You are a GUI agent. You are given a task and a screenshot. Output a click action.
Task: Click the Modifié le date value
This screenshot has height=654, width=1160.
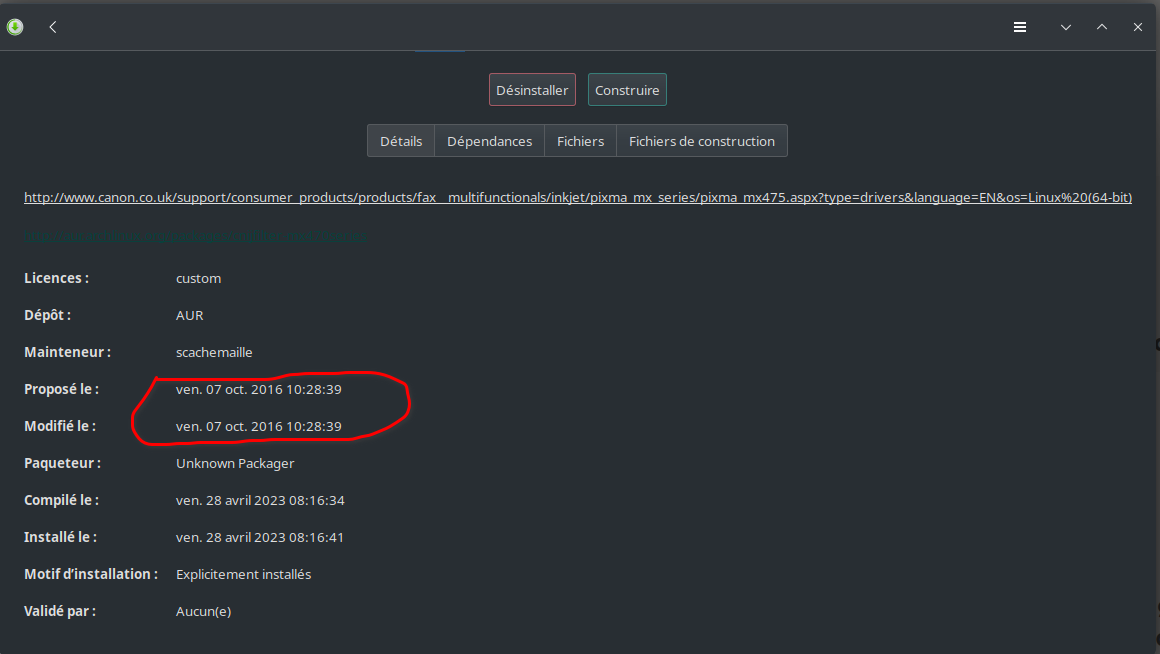click(258, 426)
